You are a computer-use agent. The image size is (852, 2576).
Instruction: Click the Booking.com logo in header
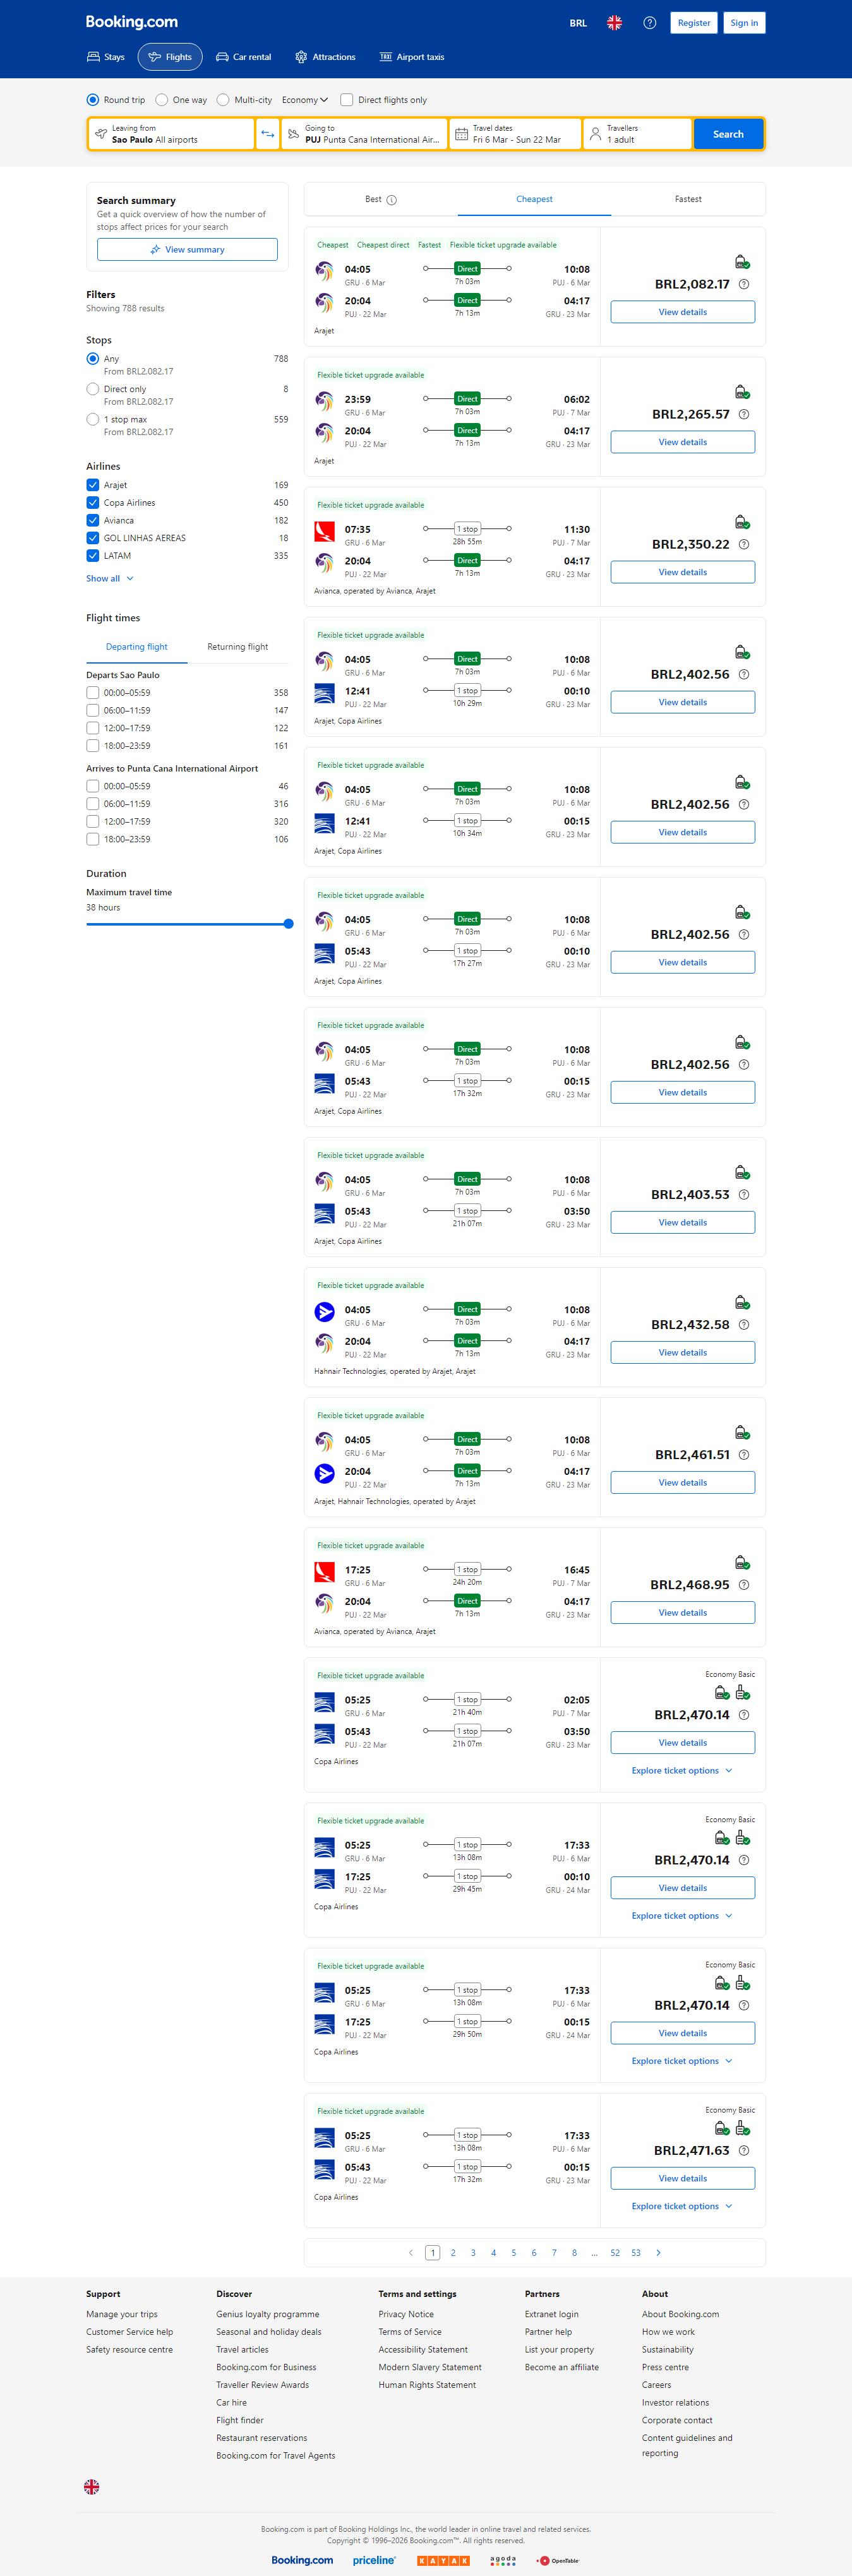coord(131,22)
